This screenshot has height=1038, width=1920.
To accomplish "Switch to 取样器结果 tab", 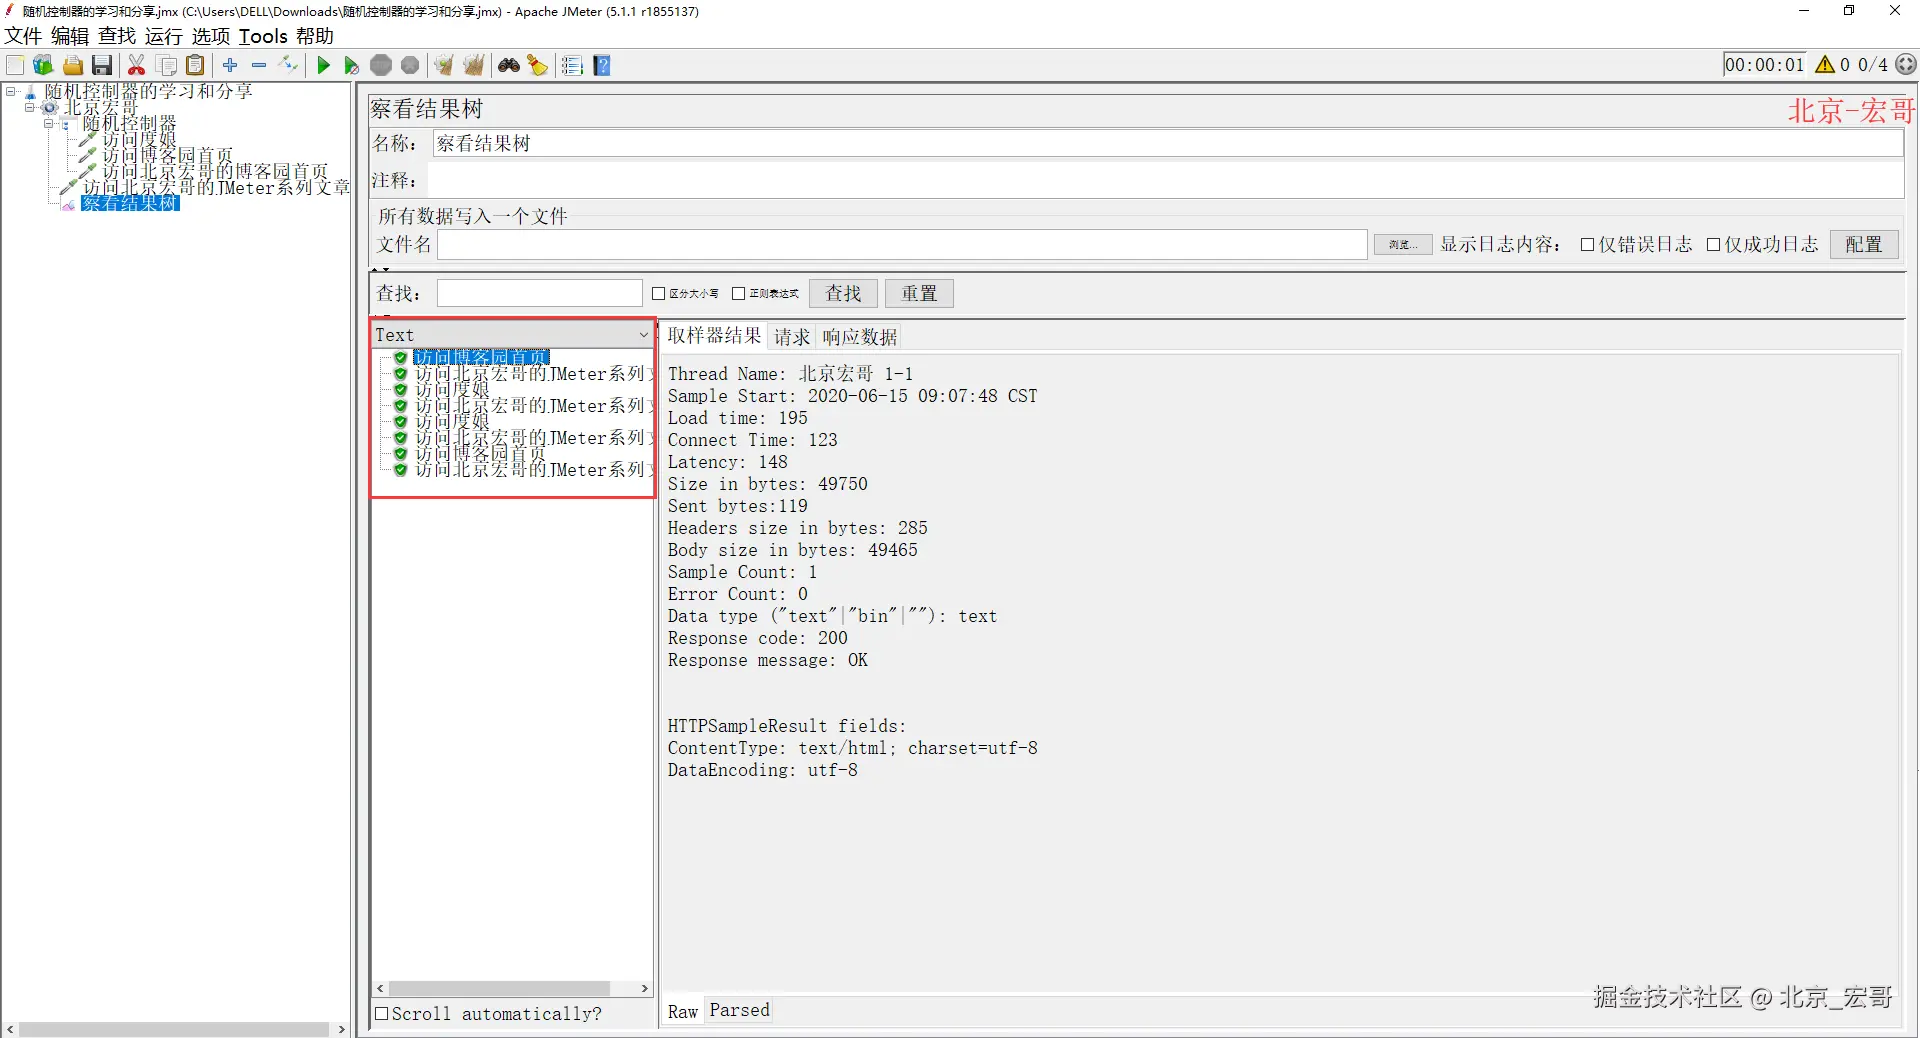I will [714, 336].
